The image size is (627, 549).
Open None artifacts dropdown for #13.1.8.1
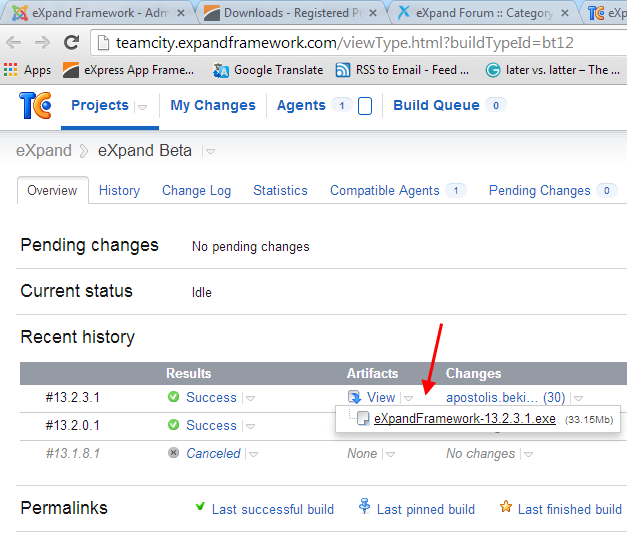[390, 454]
